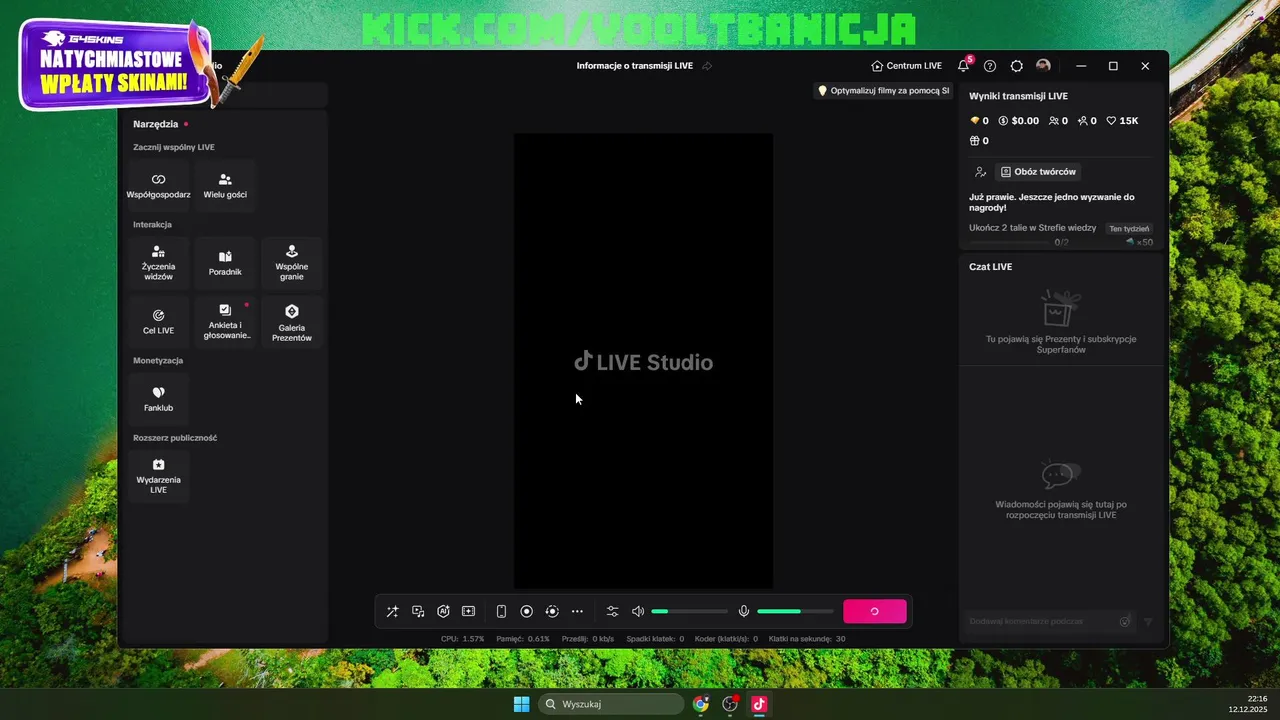Open the profile avatar menu

point(1043,65)
